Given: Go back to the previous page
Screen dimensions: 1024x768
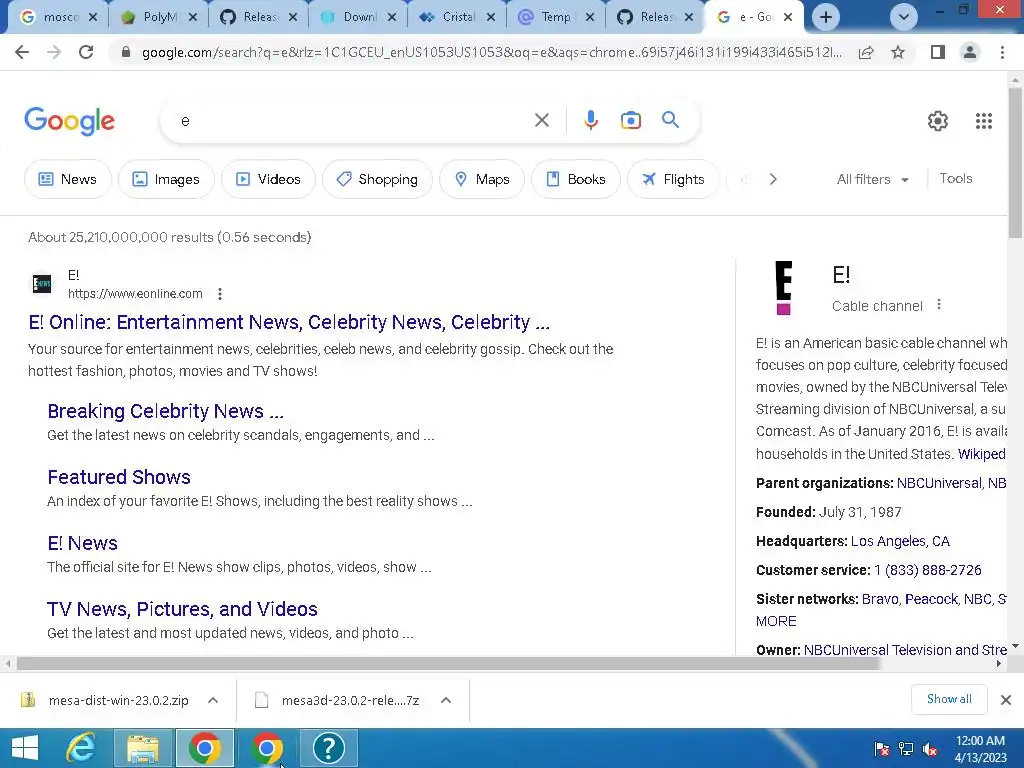Looking at the screenshot, I should pos(22,52).
